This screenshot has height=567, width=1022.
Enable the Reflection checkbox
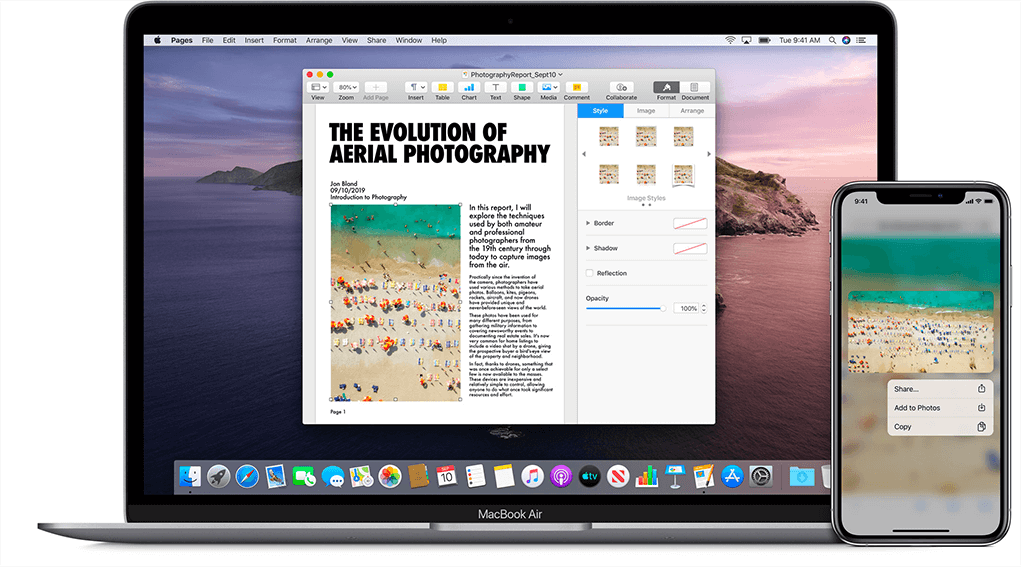(x=590, y=273)
